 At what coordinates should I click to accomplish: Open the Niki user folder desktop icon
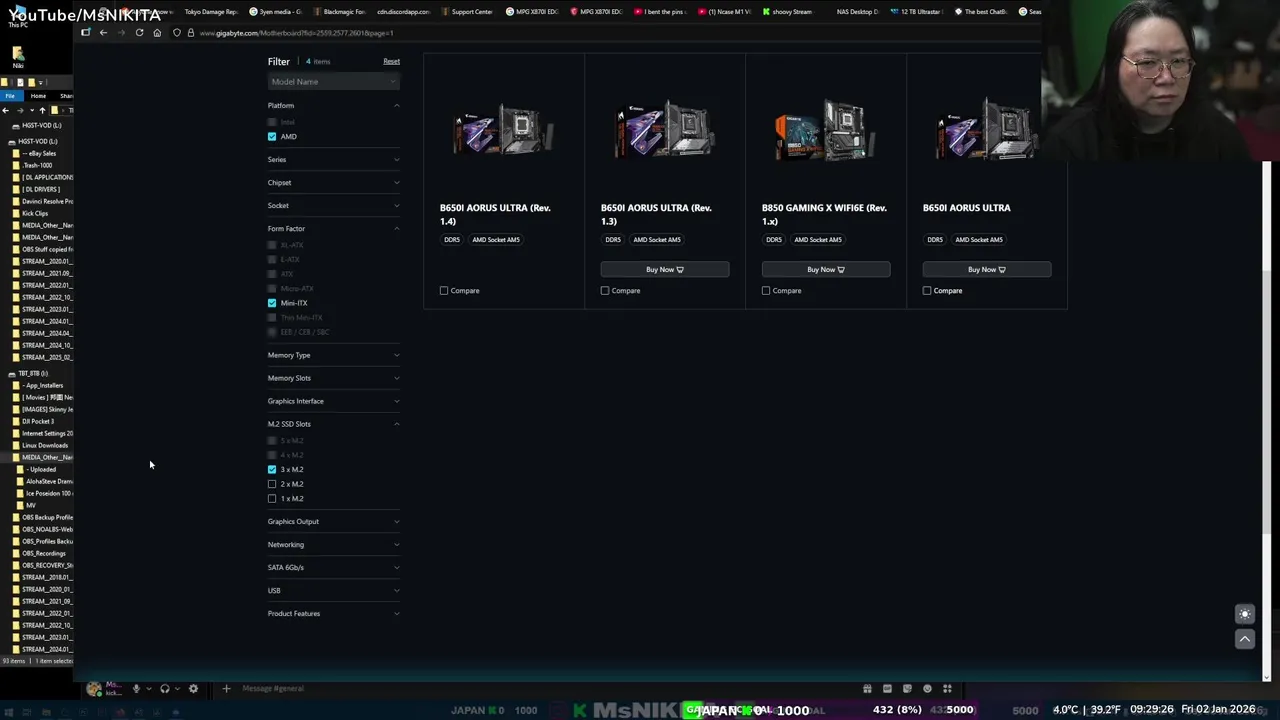coord(18,56)
